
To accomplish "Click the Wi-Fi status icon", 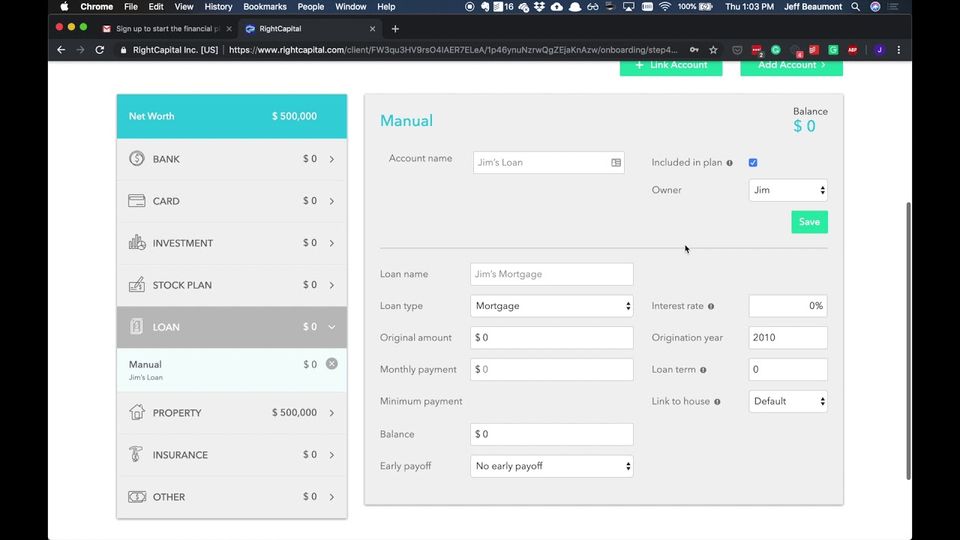I will (x=665, y=7).
